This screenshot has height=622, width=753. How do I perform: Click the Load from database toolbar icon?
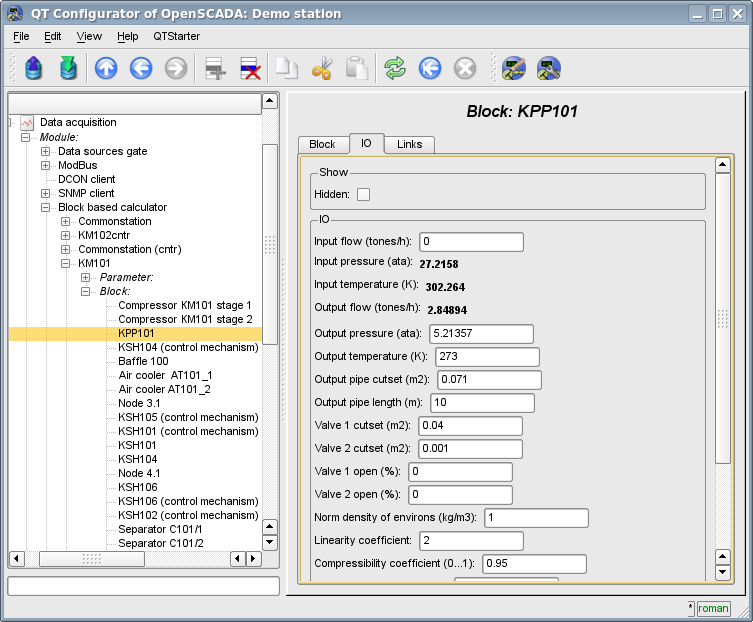[34, 69]
